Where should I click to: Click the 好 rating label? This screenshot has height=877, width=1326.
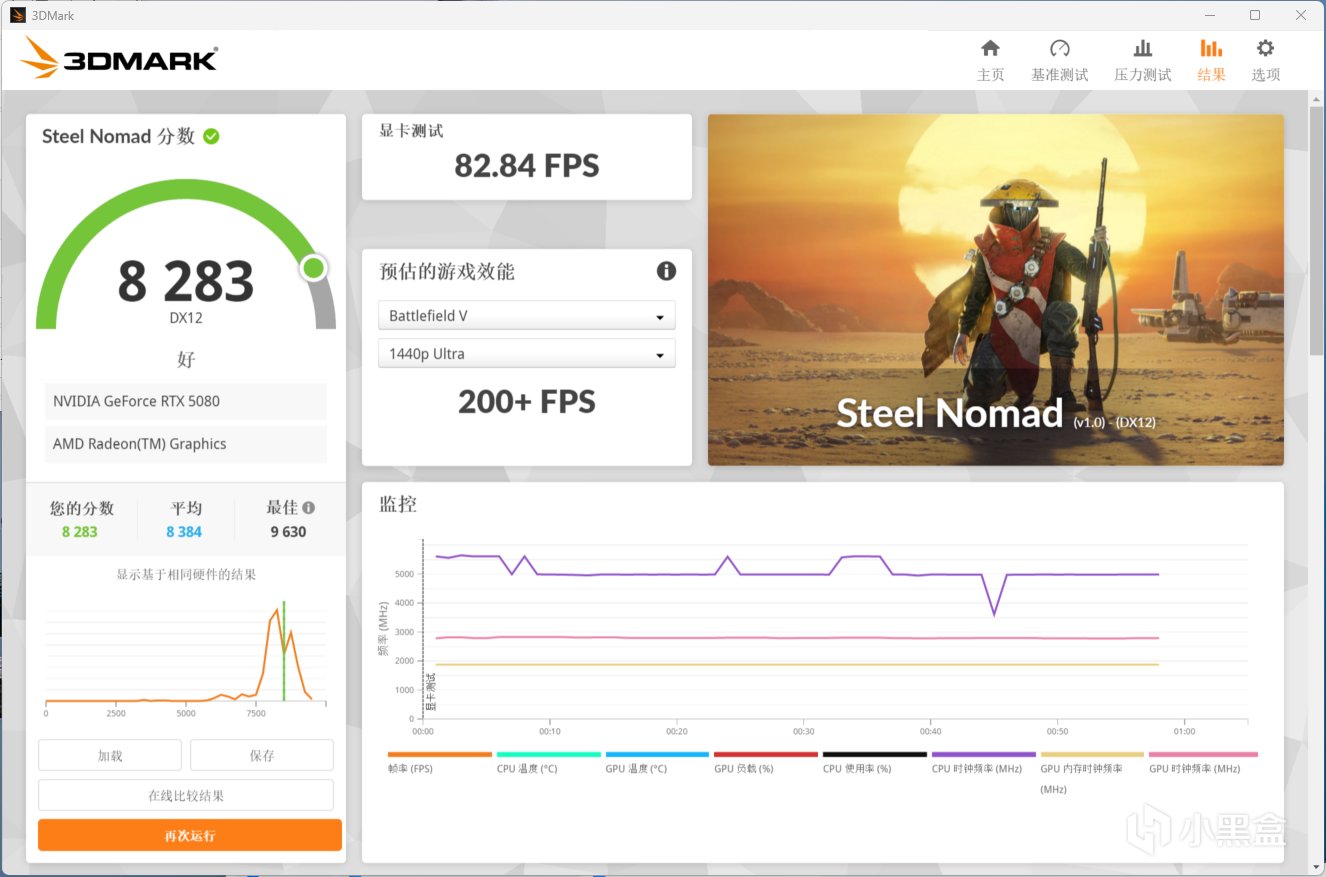pyautogui.click(x=186, y=359)
